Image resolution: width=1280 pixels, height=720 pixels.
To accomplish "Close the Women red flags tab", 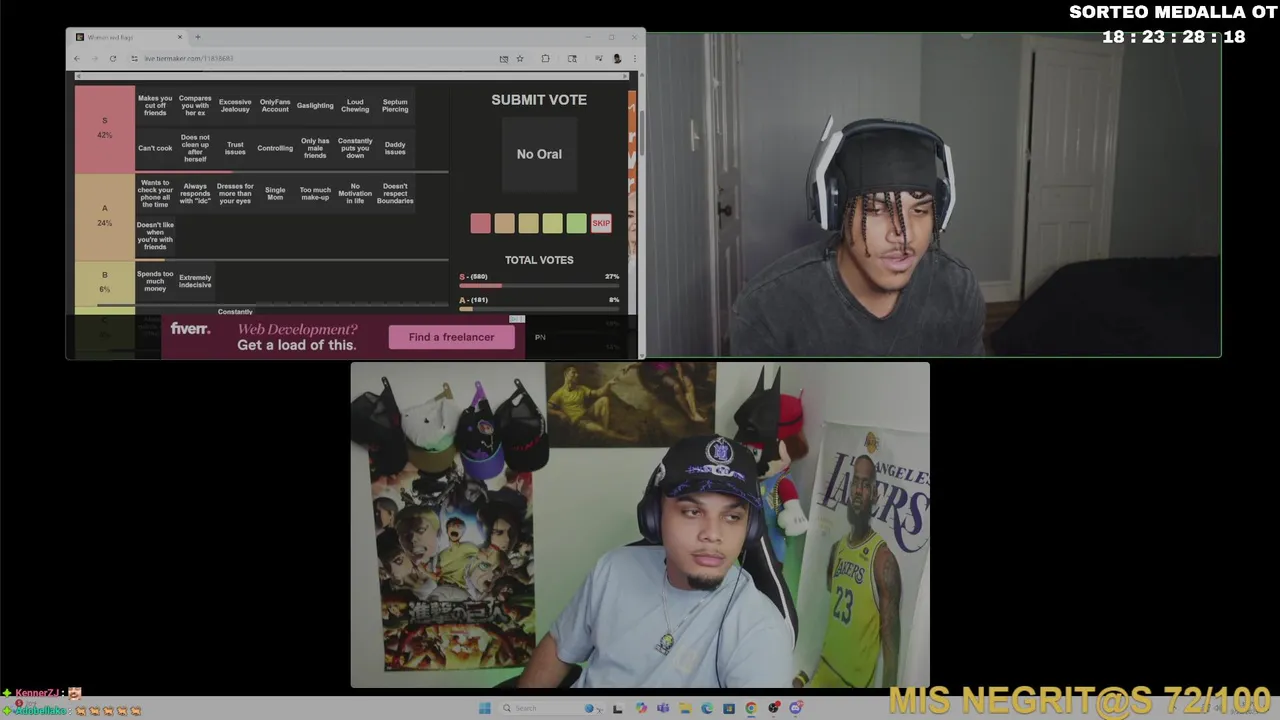I will pyautogui.click(x=180, y=37).
